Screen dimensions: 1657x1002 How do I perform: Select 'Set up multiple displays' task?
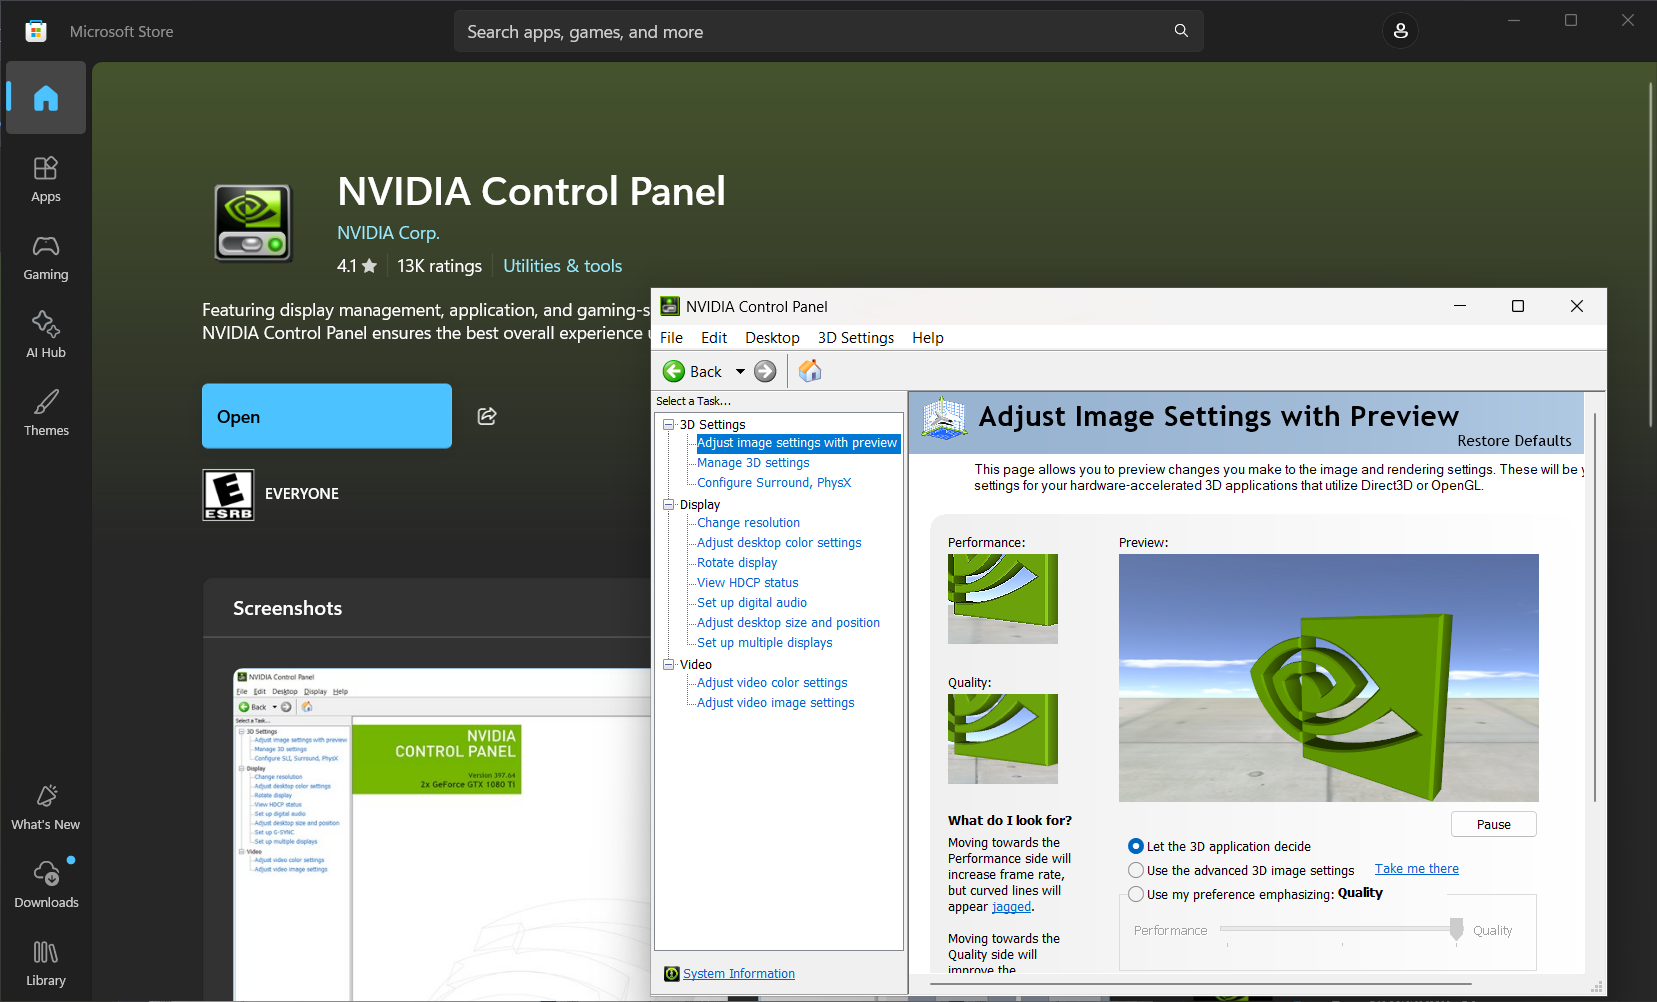point(764,643)
